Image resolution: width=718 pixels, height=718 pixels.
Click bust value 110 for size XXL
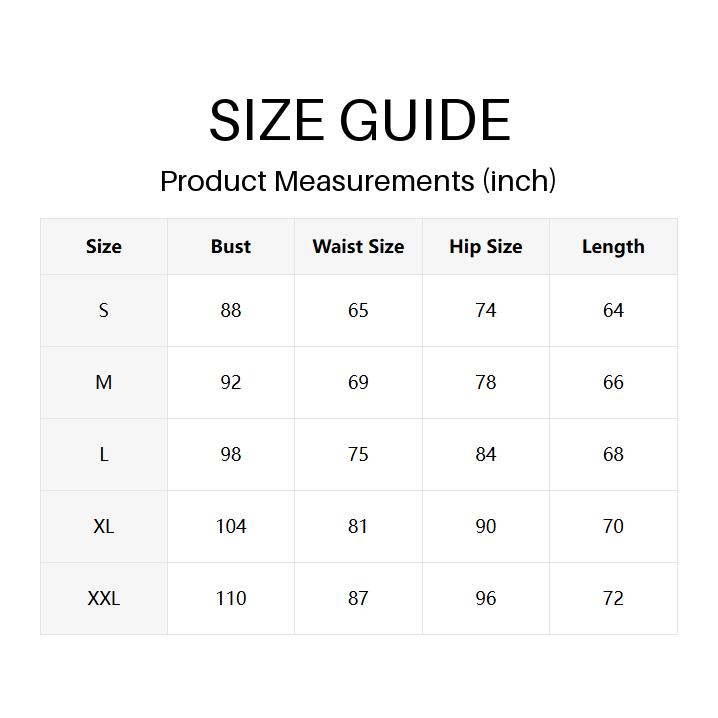click(x=231, y=598)
